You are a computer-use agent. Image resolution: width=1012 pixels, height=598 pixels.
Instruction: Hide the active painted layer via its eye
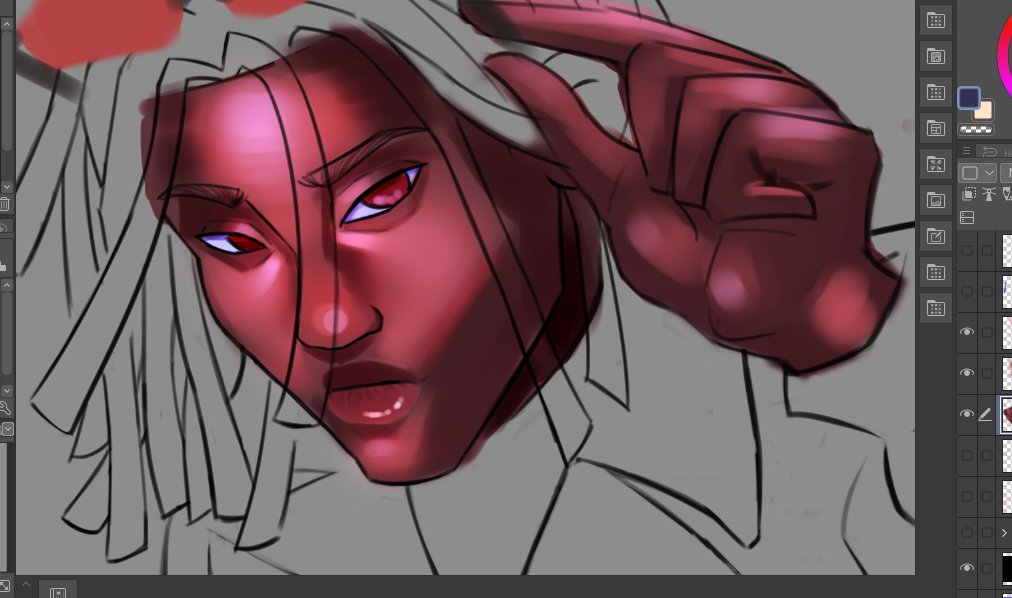pyautogui.click(x=967, y=414)
